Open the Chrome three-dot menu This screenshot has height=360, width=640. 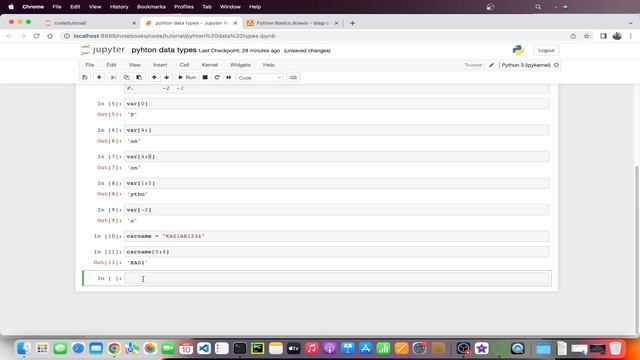[631, 36]
